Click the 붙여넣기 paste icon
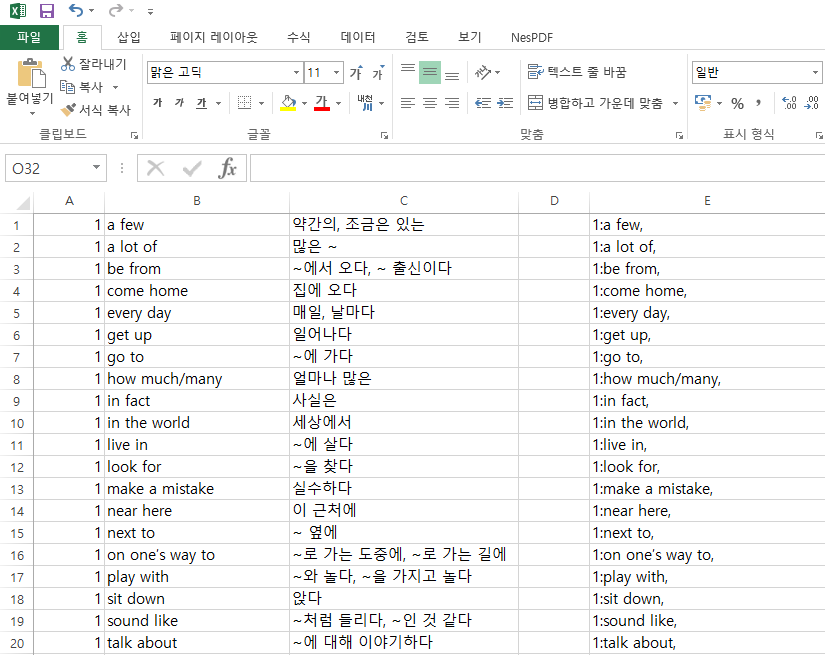This screenshot has width=825, height=655. click(31, 73)
